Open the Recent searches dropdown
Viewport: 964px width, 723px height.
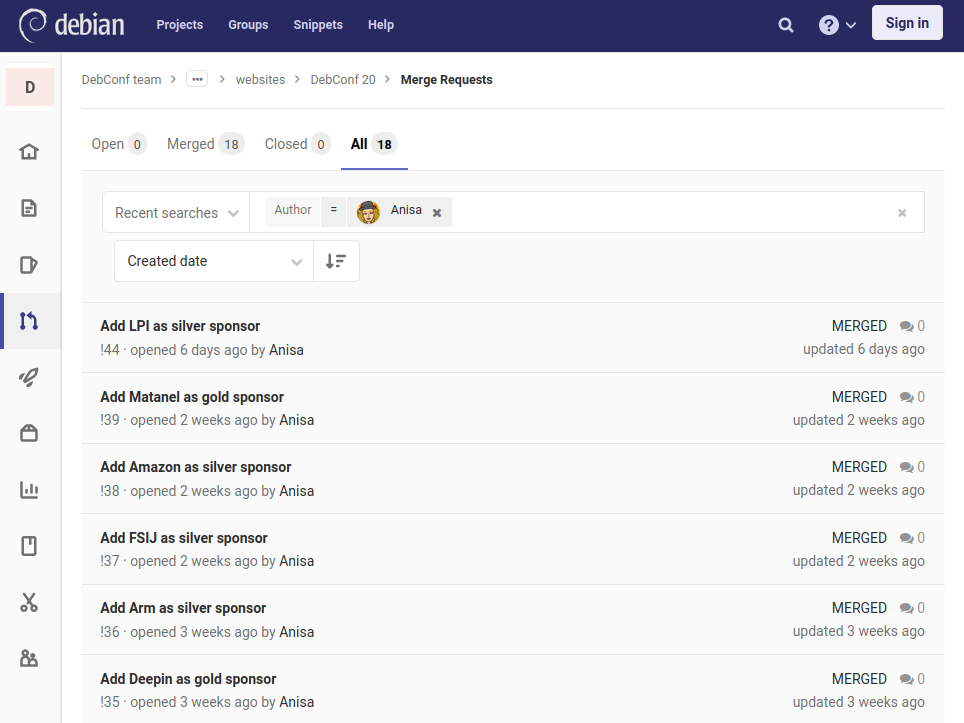[x=175, y=212]
